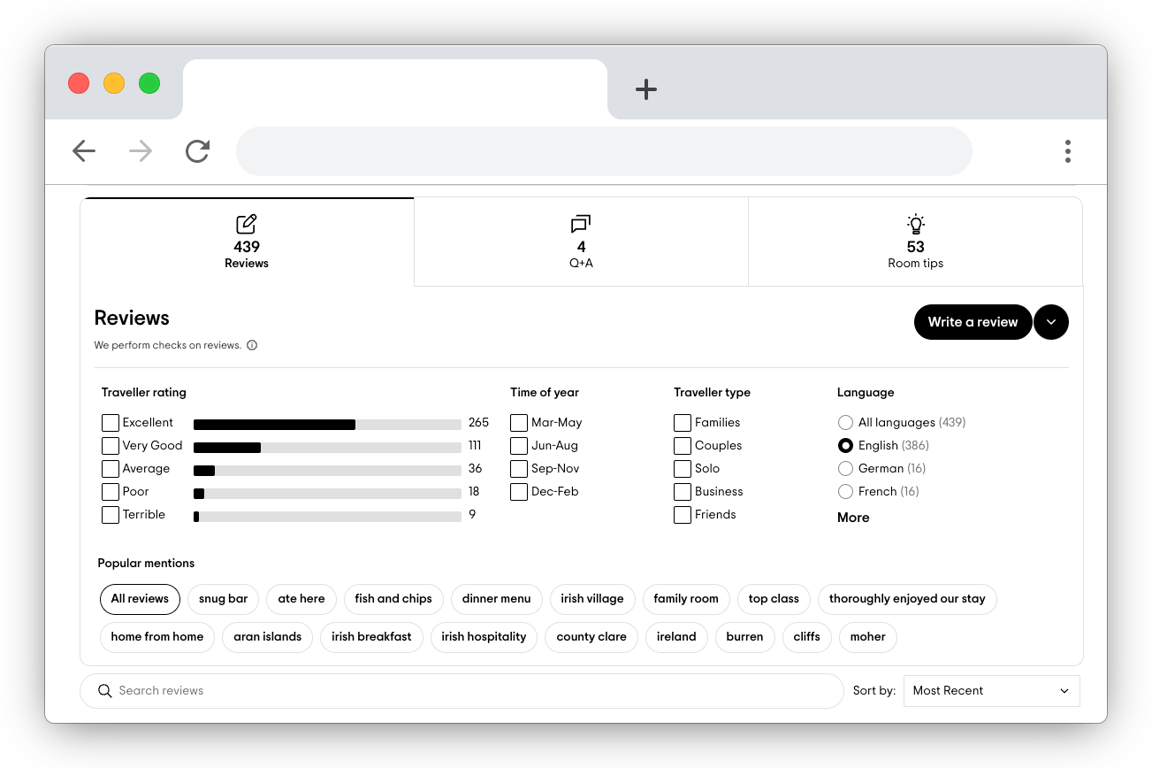Click the Average rating bar
This screenshot has width=1152, height=768.
coord(327,471)
